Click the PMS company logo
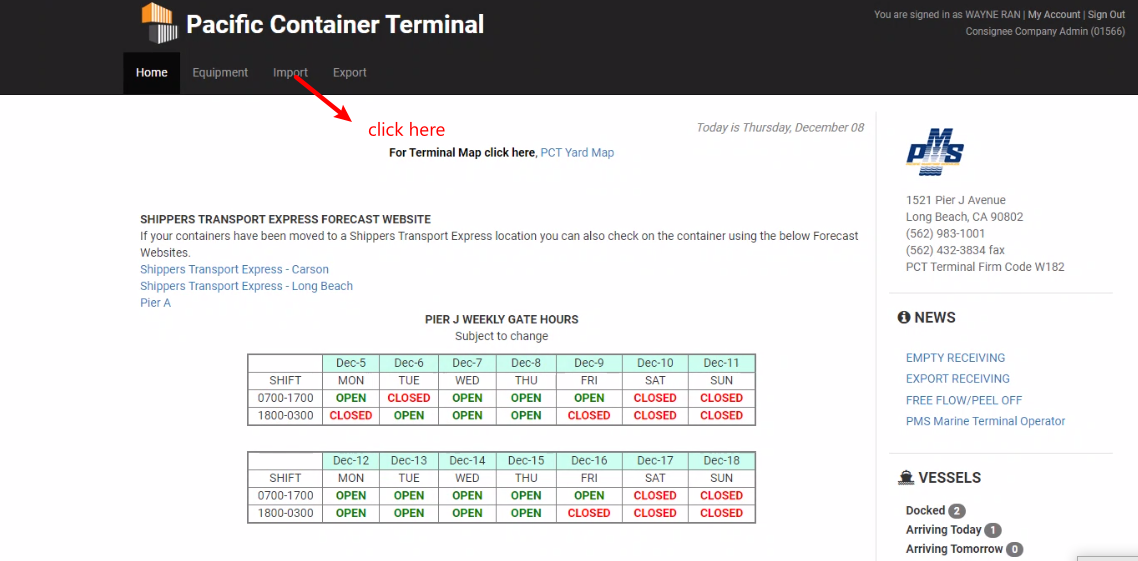 coord(934,152)
